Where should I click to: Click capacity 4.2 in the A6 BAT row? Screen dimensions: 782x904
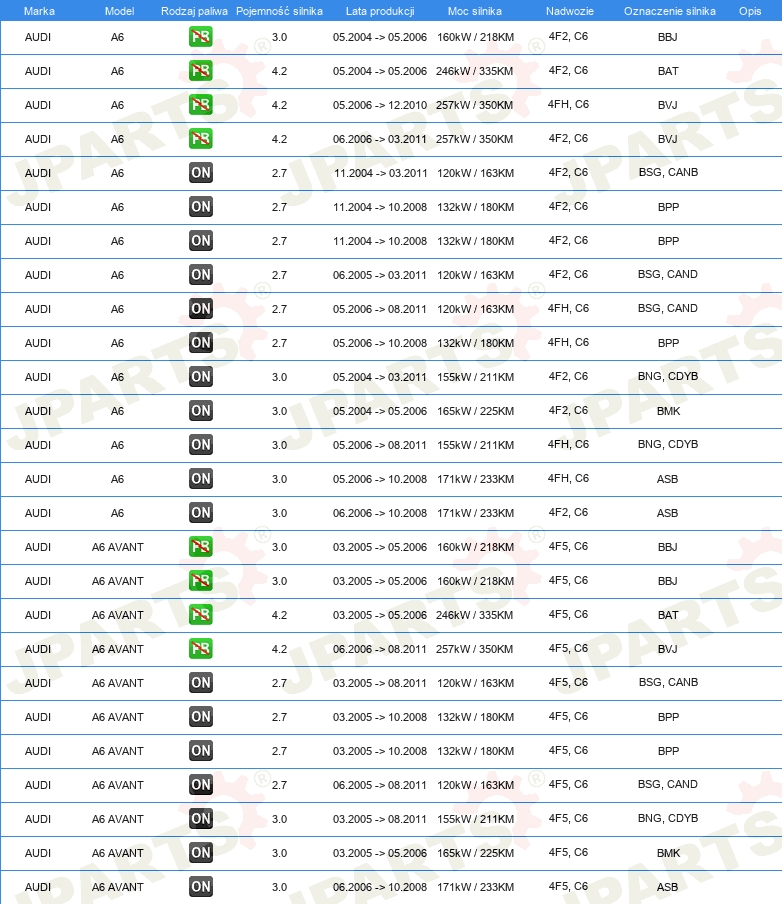pyautogui.click(x=279, y=71)
